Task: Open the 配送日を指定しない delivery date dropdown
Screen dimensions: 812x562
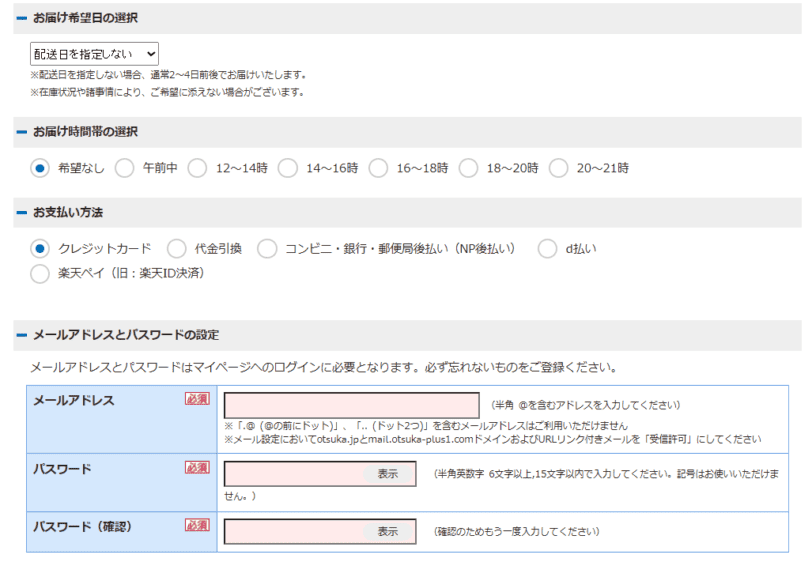Action: (94, 54)
